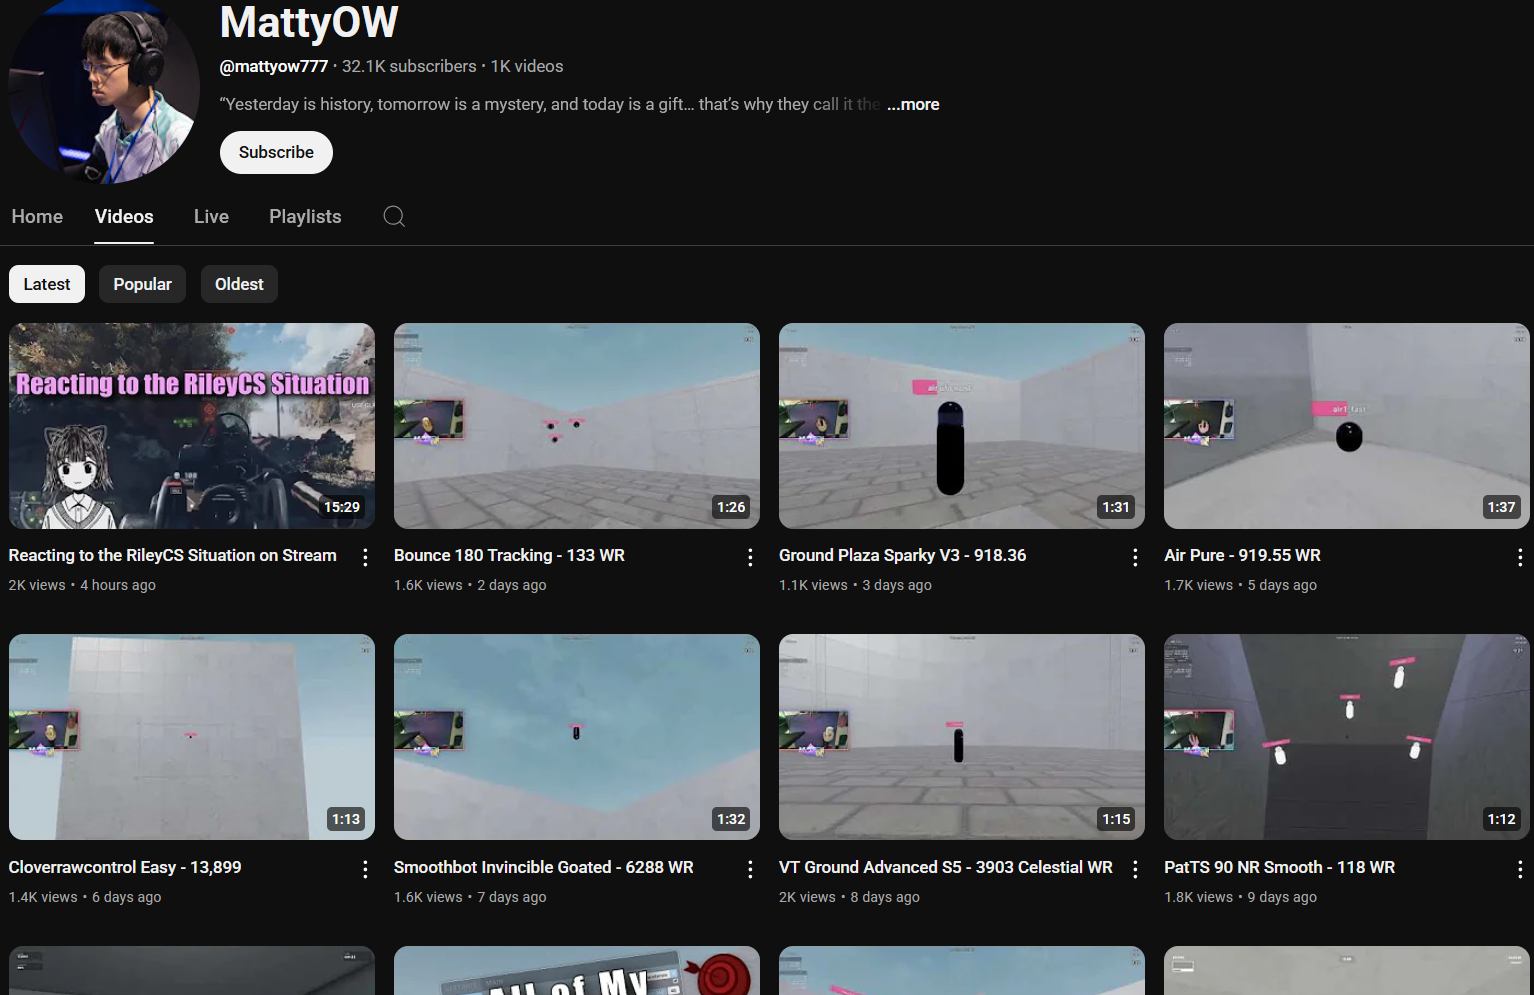Open options menu for Cloverrawcontrol Easy video
1534x995 pixels.
365,869
